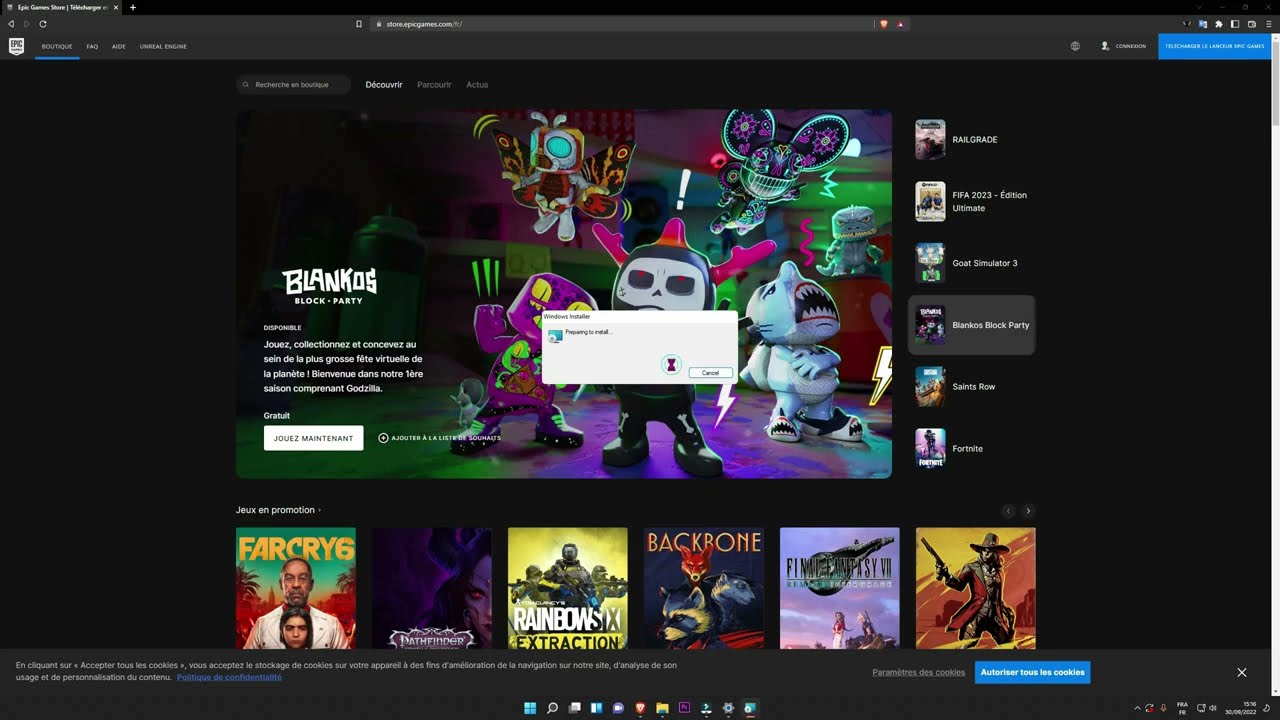
Task: Switch to the Découvrir tab
Action: coord(384,85)
